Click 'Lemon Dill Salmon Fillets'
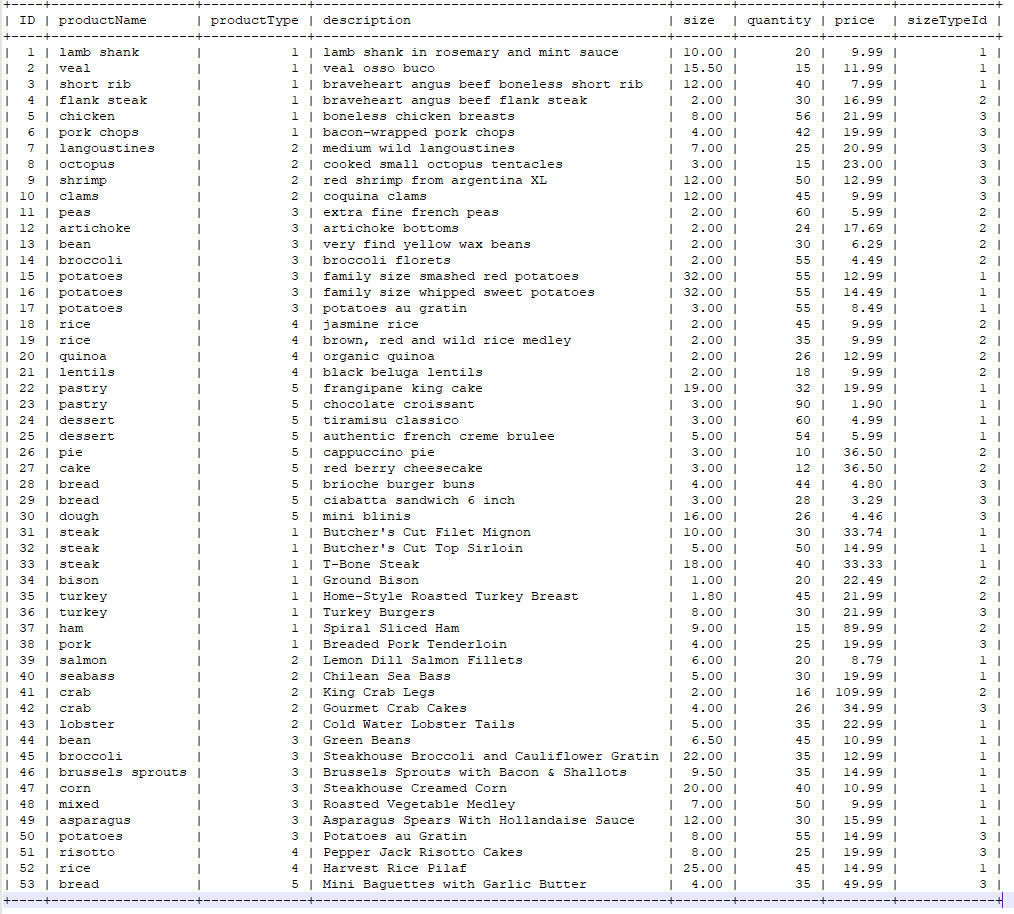Screen dimensions: 1014x914 [x=423, y=660]
